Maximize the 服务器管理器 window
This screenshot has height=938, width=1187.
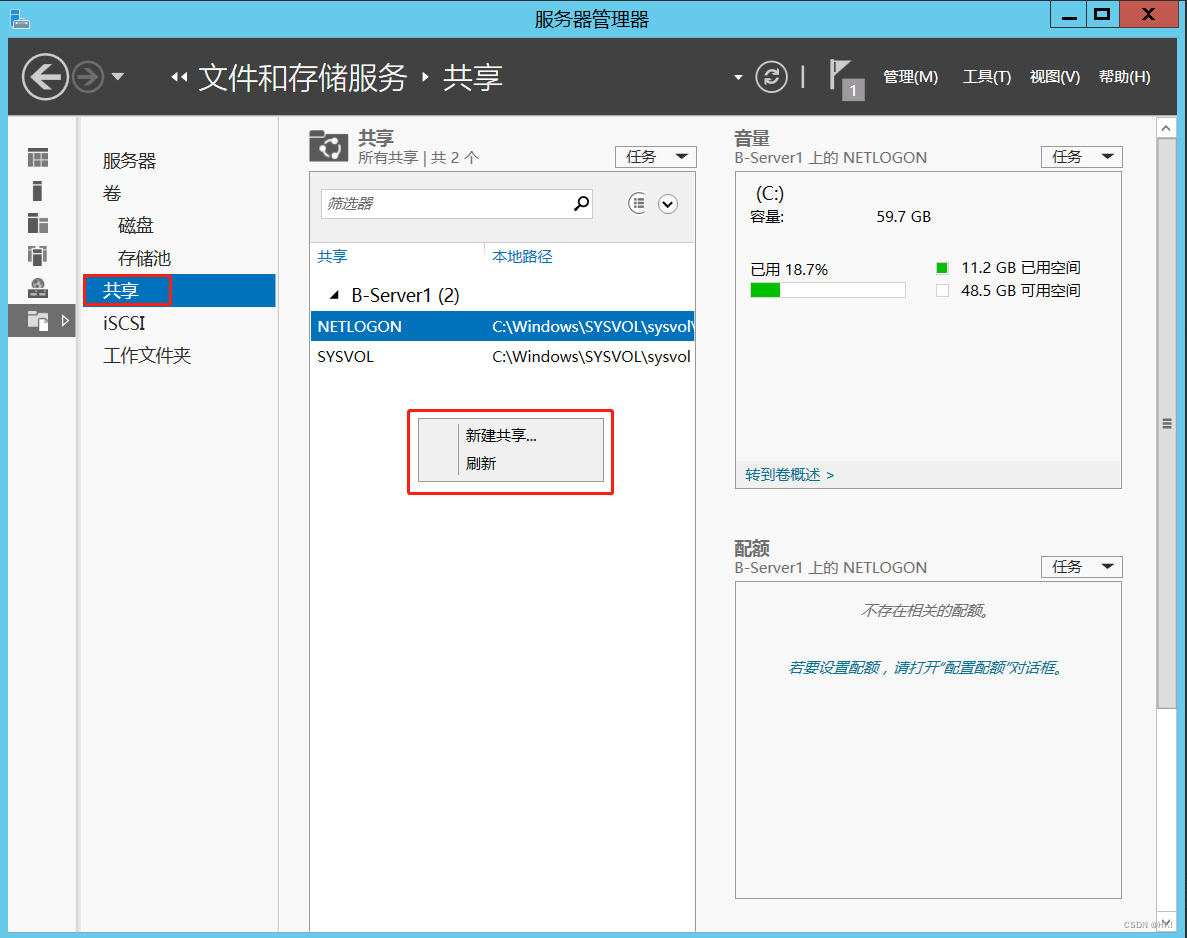click(1102, 14)
